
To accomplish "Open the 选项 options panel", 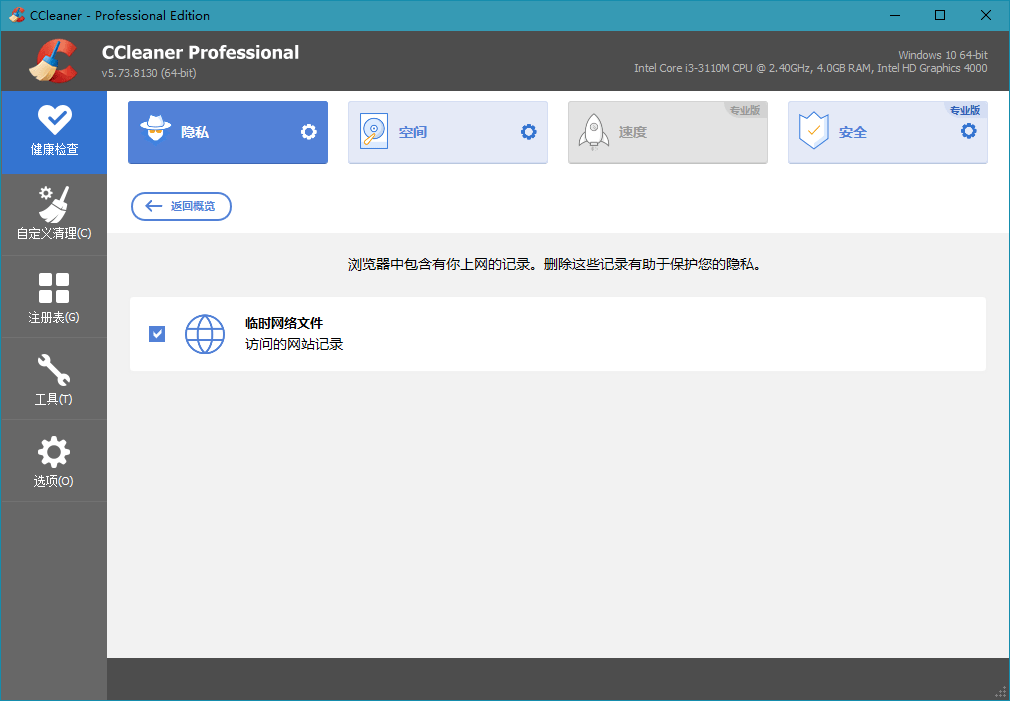I will click(x=54, y=460).
